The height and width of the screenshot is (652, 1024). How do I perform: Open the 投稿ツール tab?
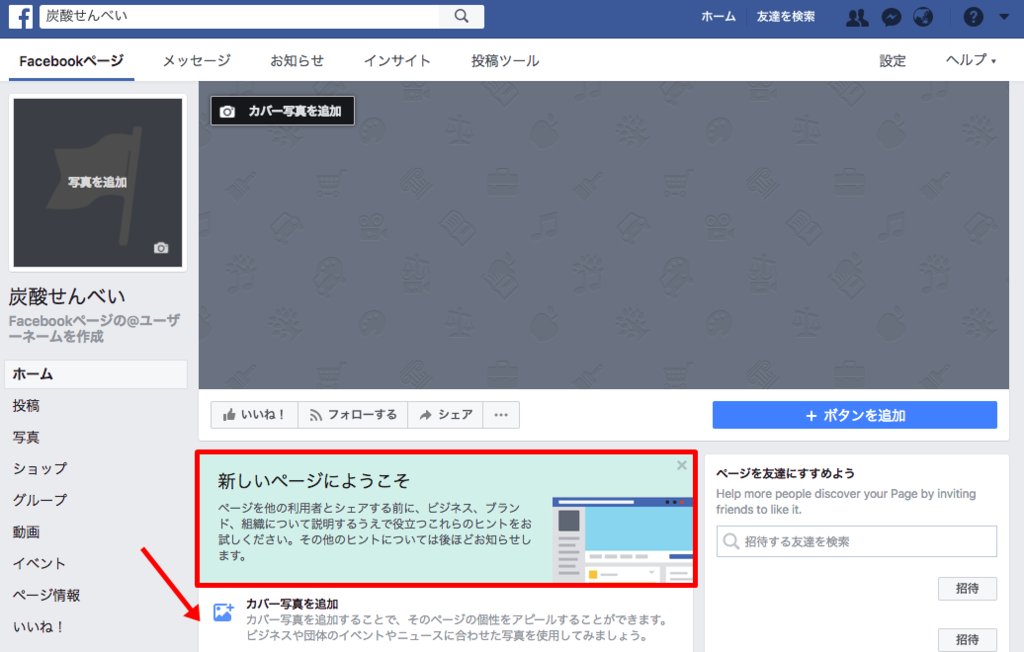click(505, 61)
